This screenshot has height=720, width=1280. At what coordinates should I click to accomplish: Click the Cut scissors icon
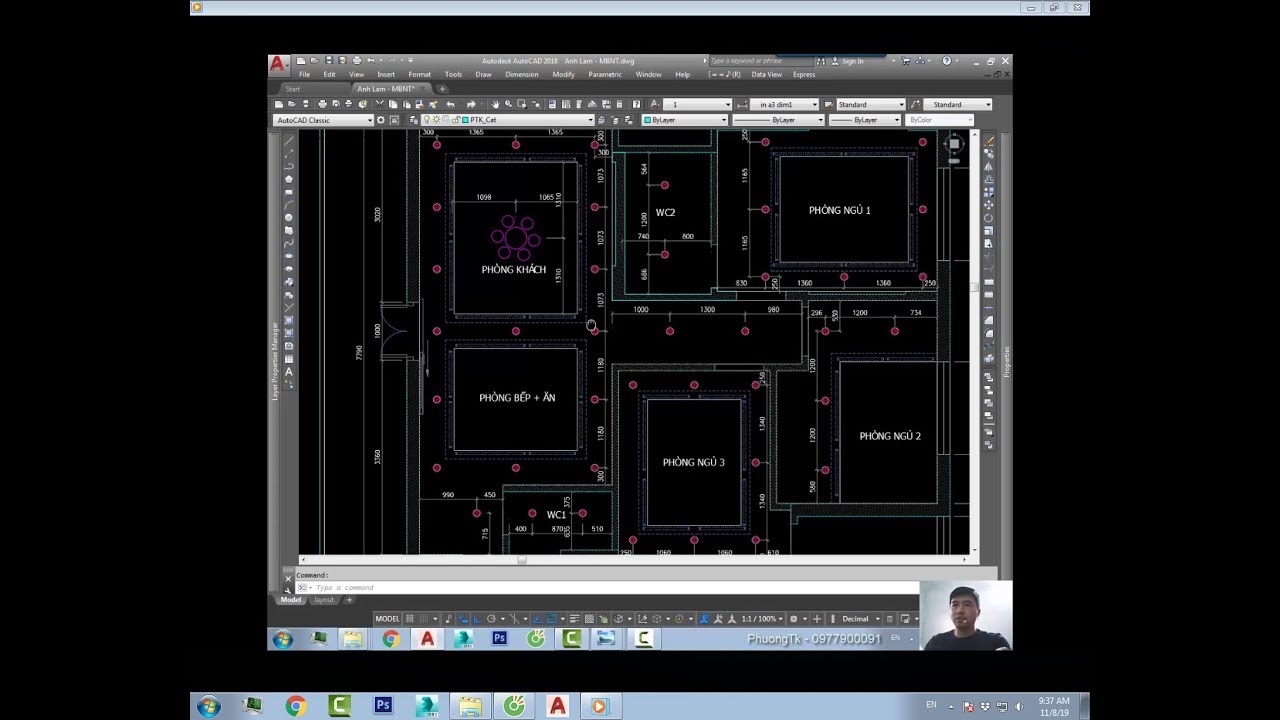click(x=379, y=104)
